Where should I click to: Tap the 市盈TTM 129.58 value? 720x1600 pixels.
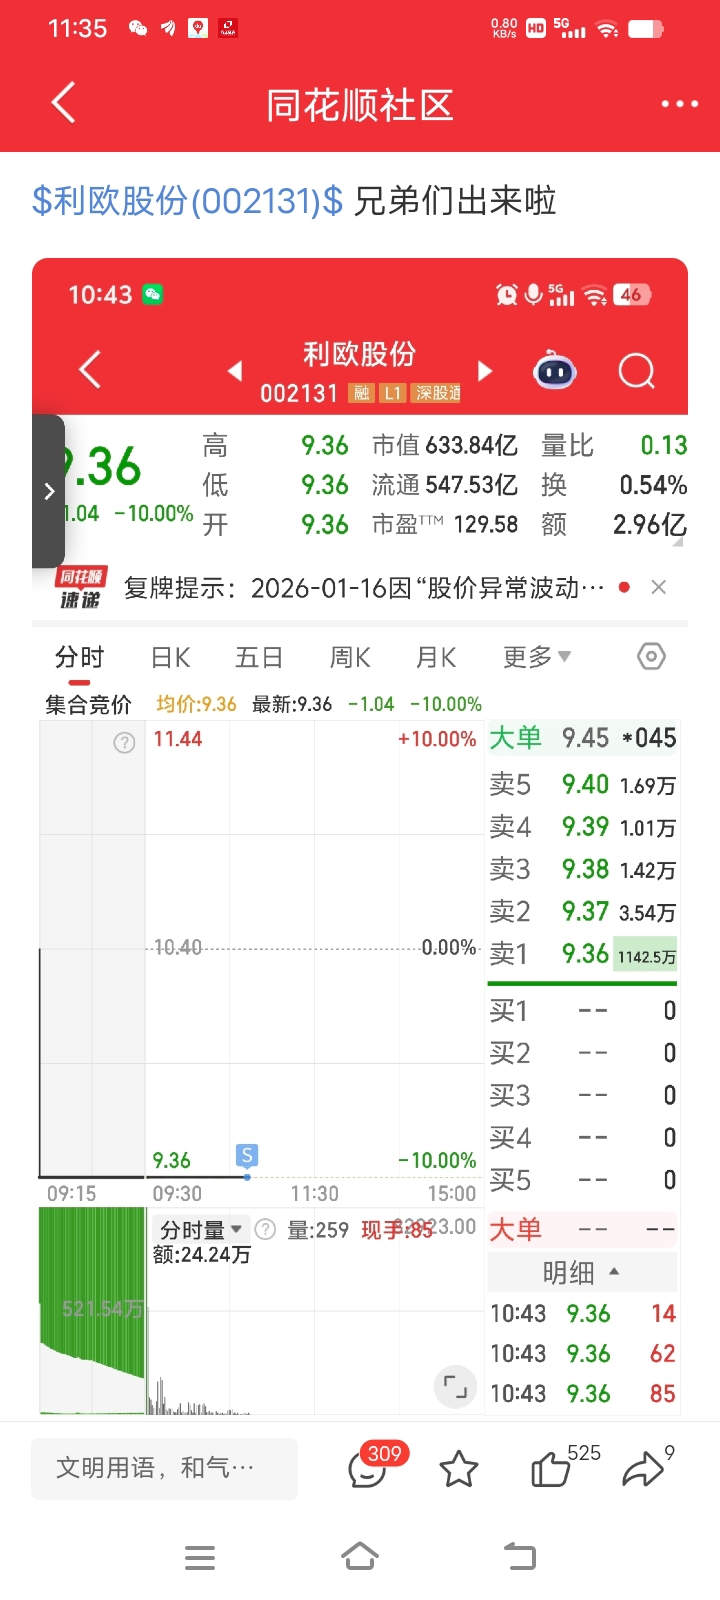tap(445, 525)
